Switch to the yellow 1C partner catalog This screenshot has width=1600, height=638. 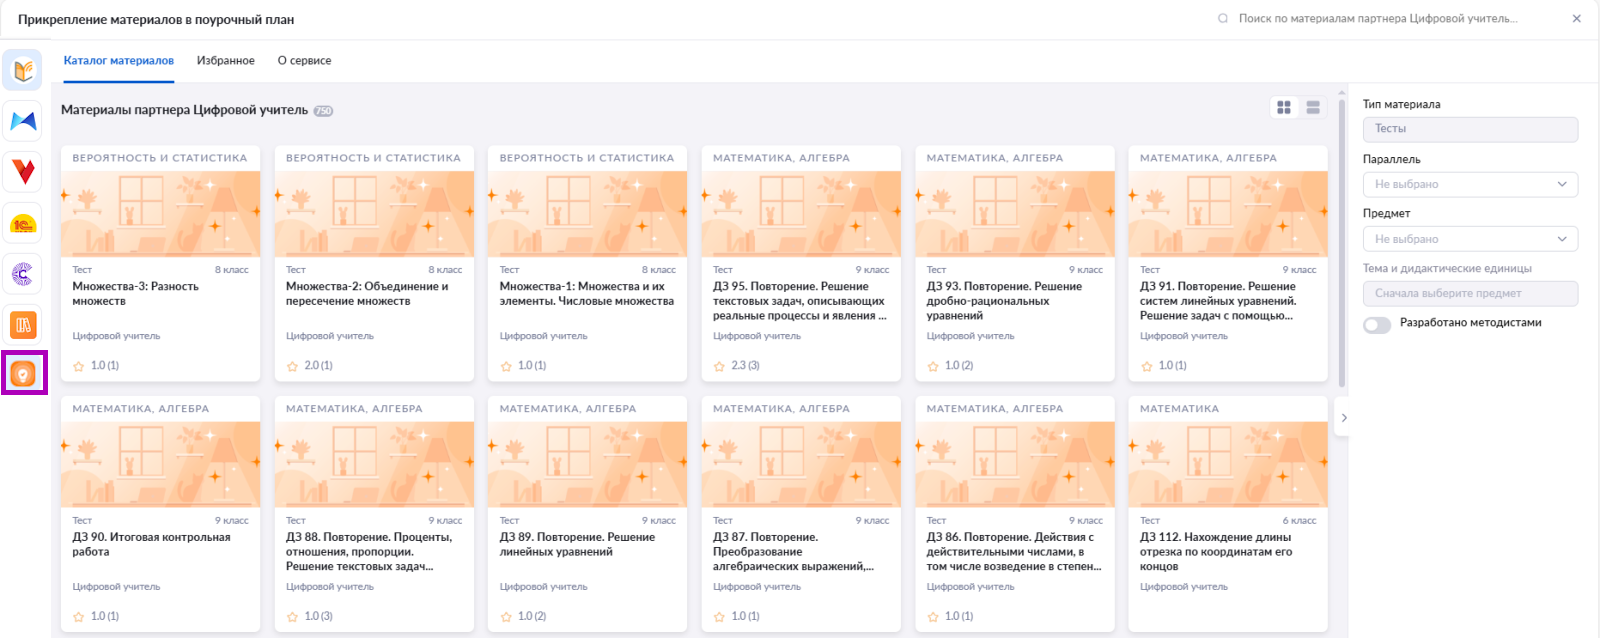(x=23, y=223)
